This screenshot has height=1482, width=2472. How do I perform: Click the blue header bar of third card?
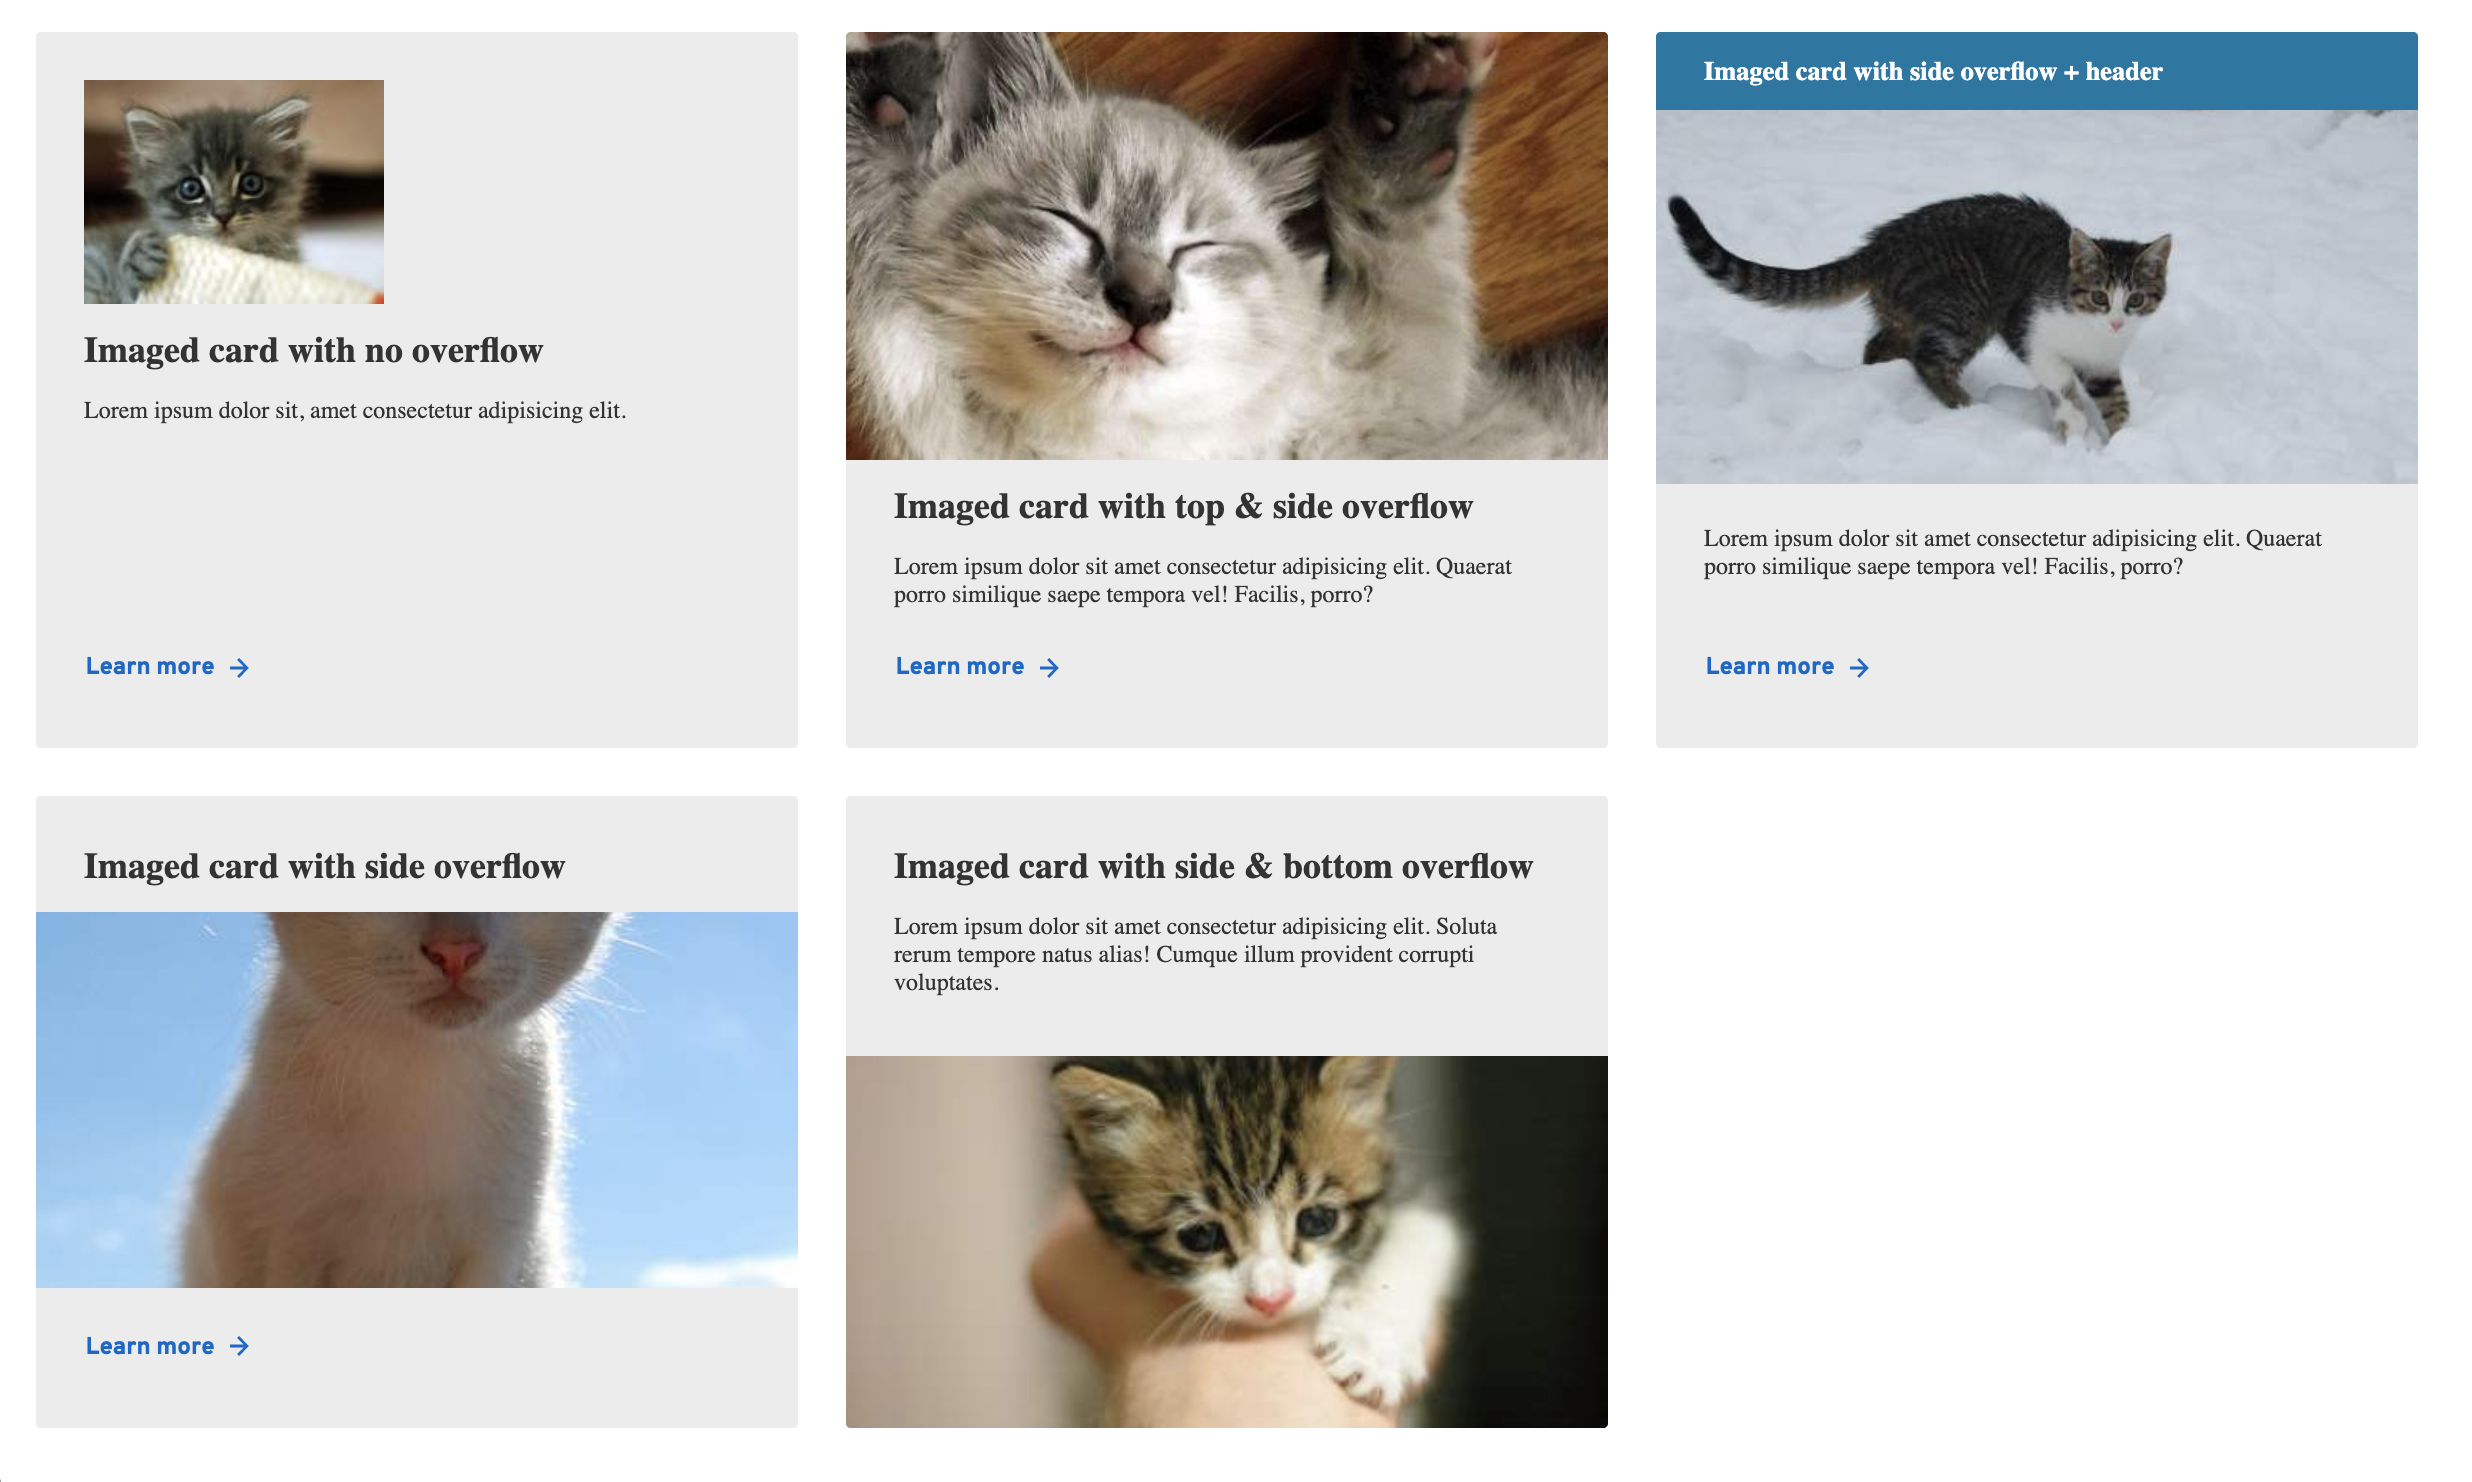point(2037,71)
